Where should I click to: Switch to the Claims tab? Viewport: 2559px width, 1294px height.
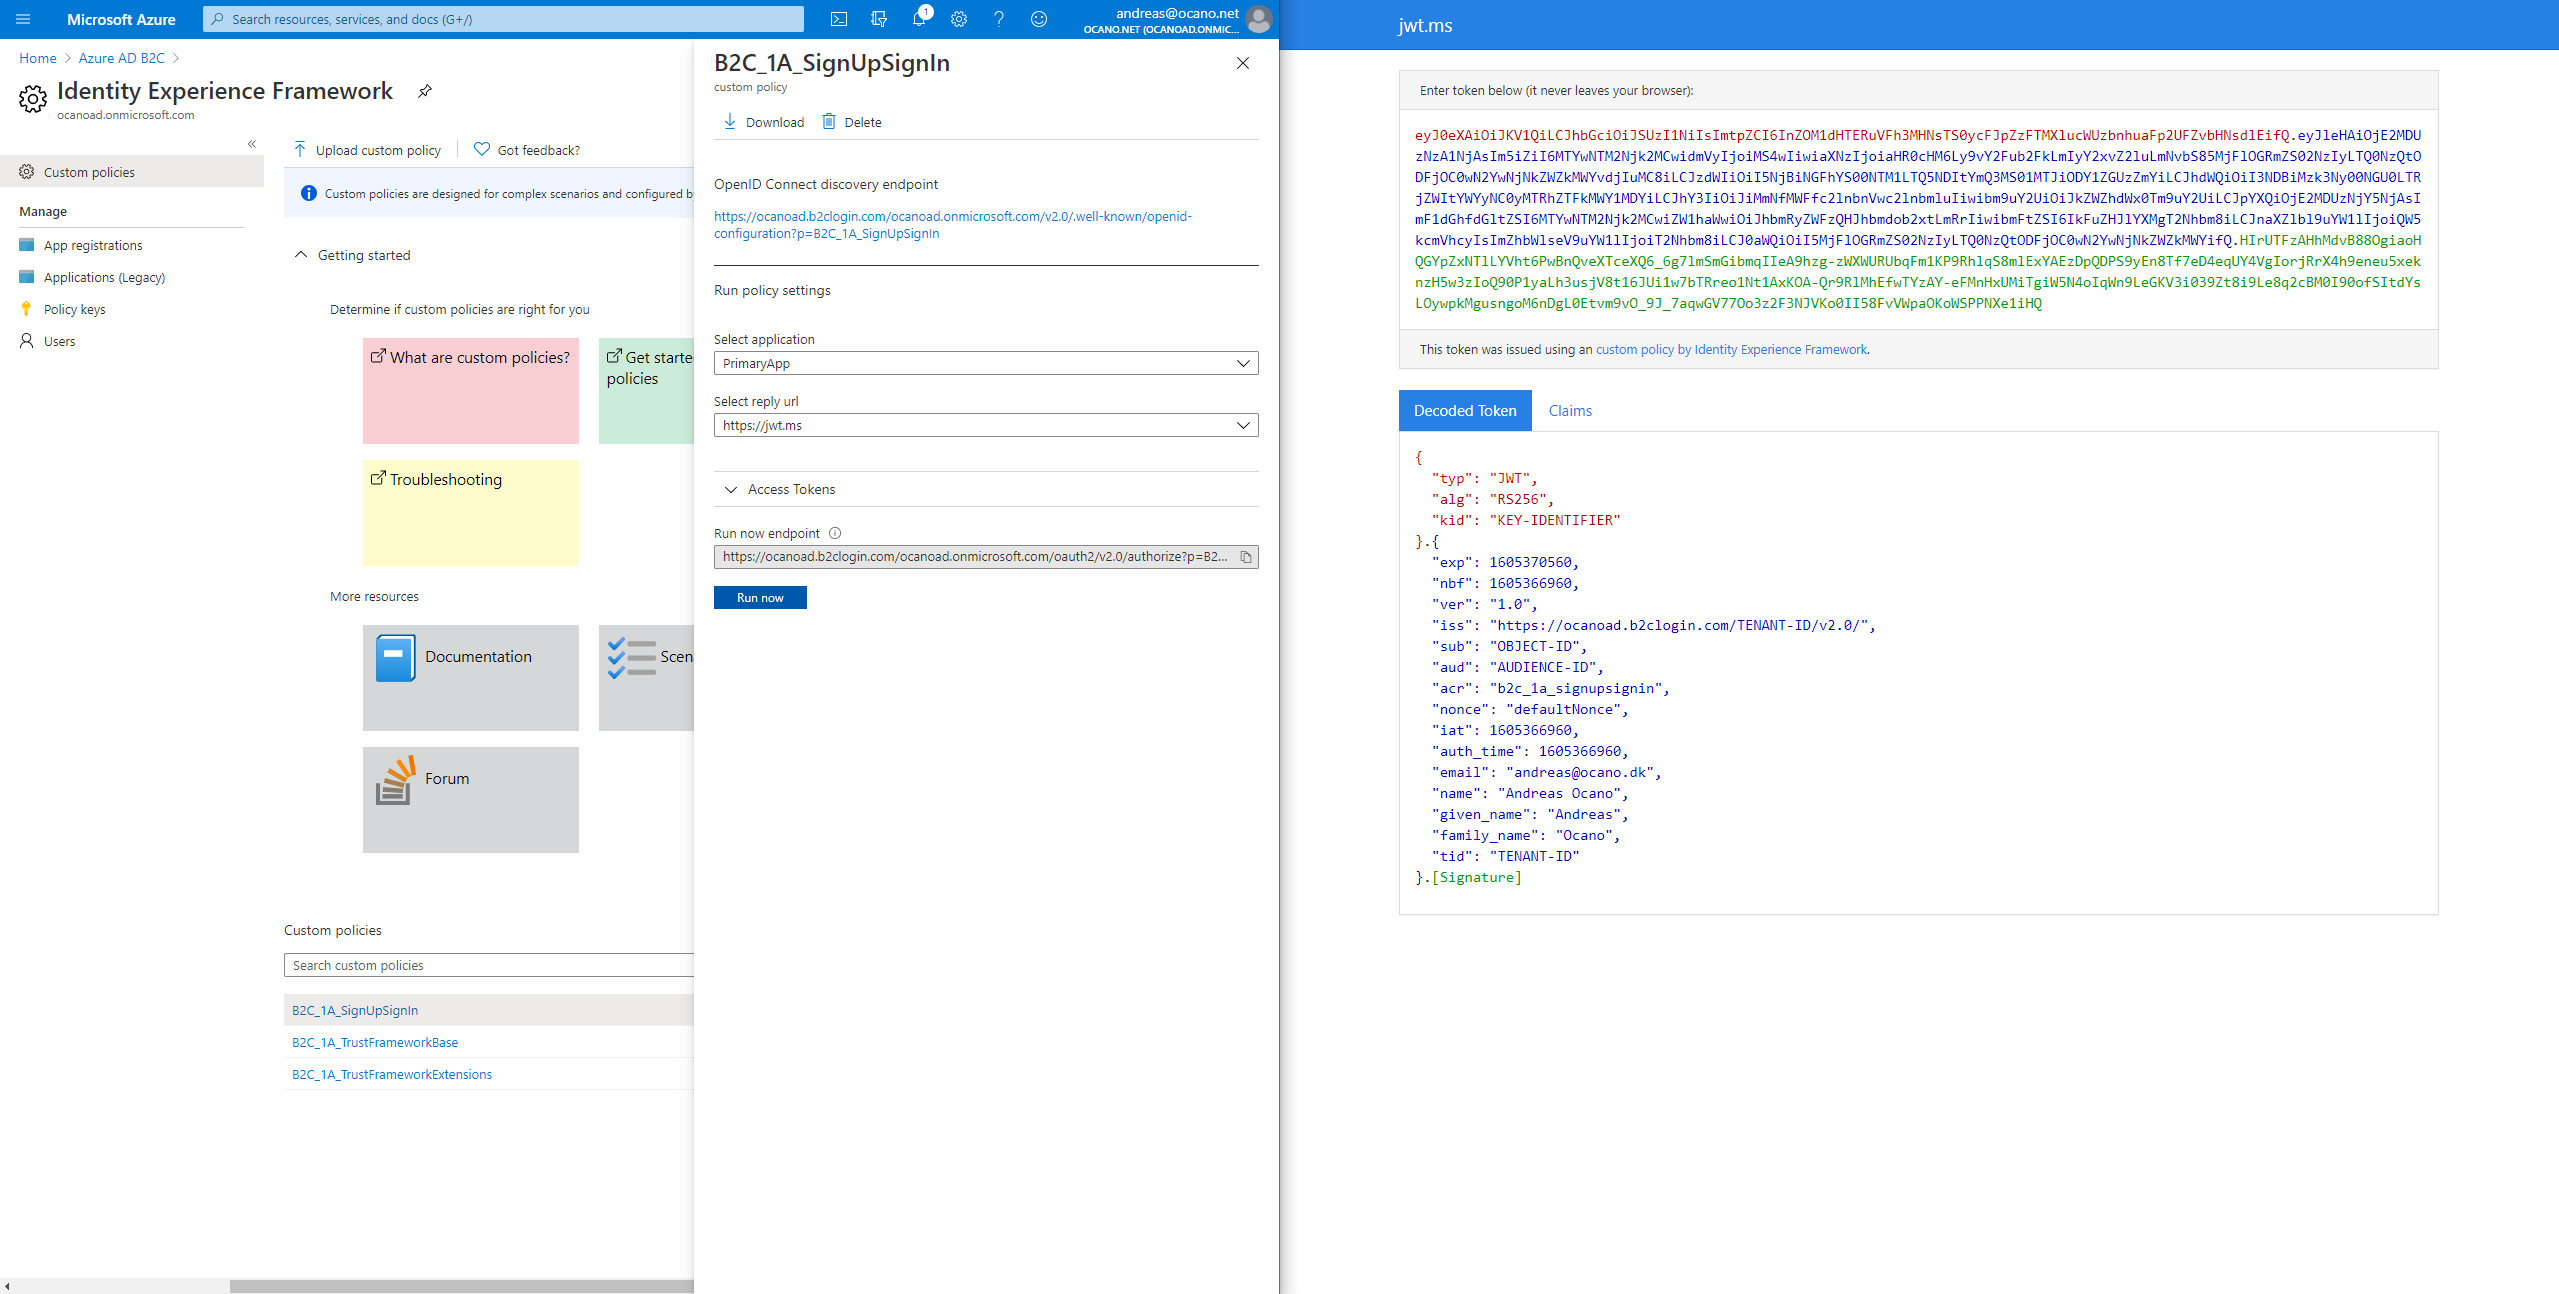coord(1569,411)
